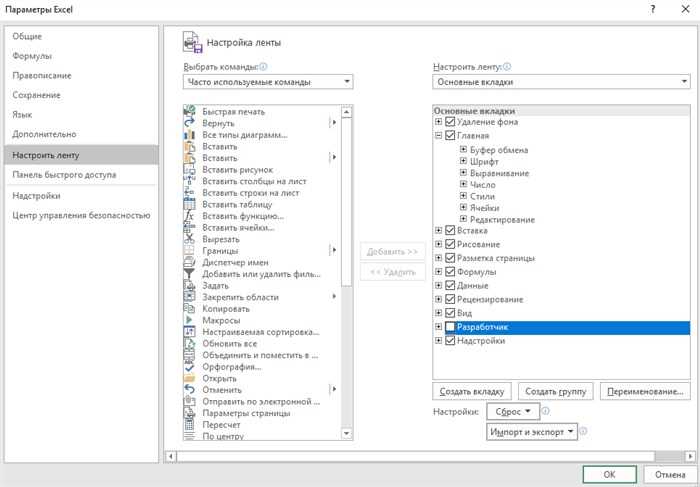Uncheck the Рисование tab checkbox

click(x=450, y=245)
